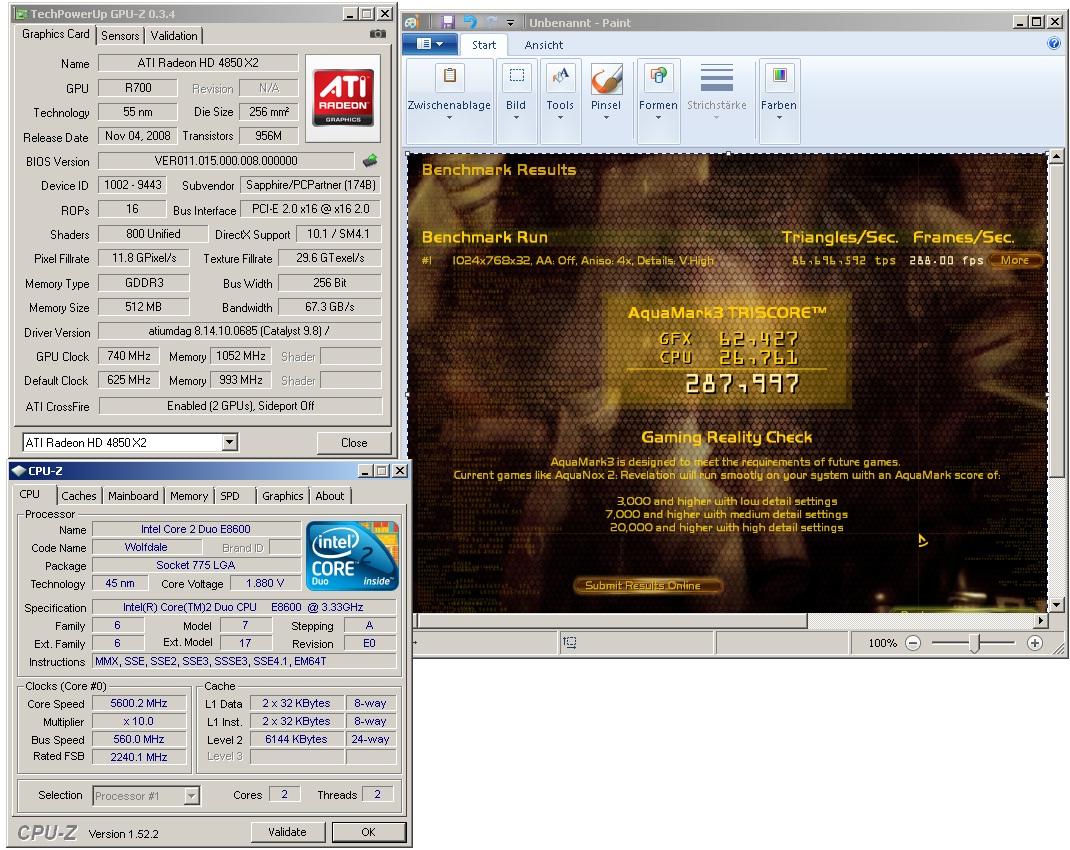Click the Paint vertical scroll up arrow
This screenshot has height=850, width=1070.
pos(1056,157)
